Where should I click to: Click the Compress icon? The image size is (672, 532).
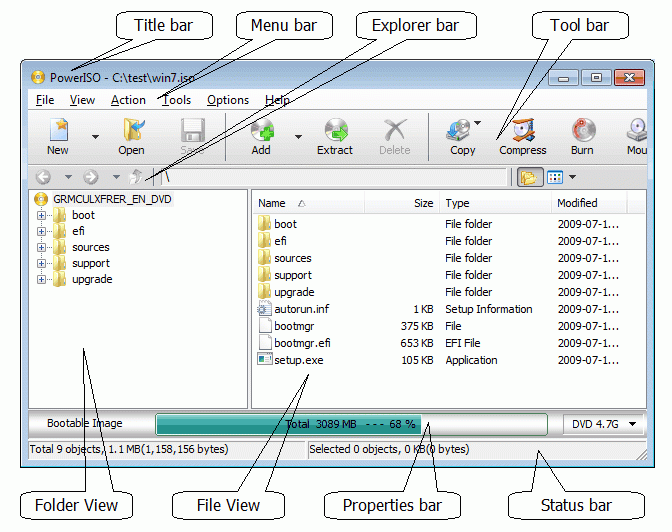coord(523,130)
